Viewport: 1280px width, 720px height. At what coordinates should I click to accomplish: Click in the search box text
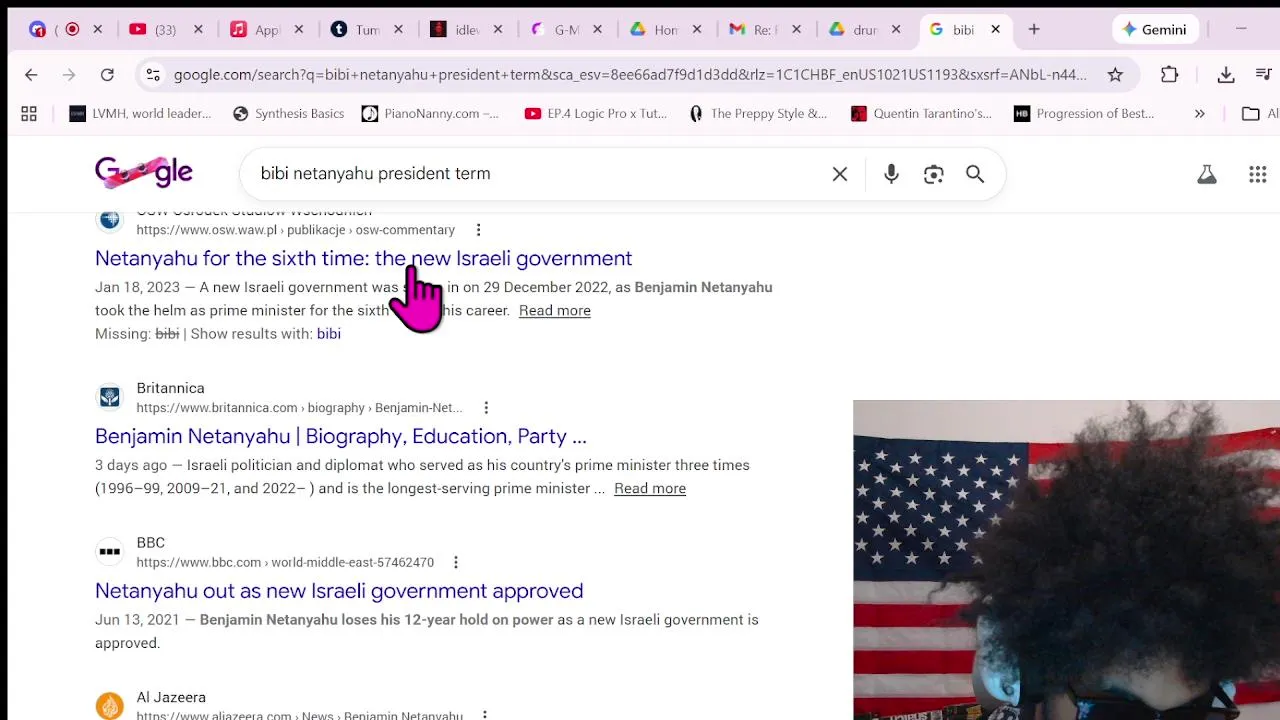[375, 174]
